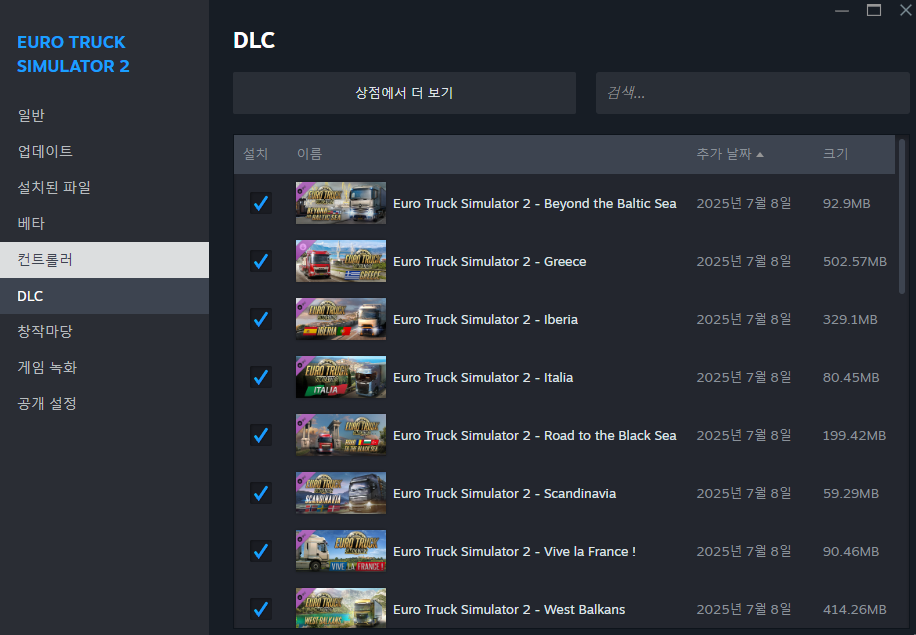Sort the list by 이름 column
The height and width of the screenshot is (635, 916).
coord(309,154)
